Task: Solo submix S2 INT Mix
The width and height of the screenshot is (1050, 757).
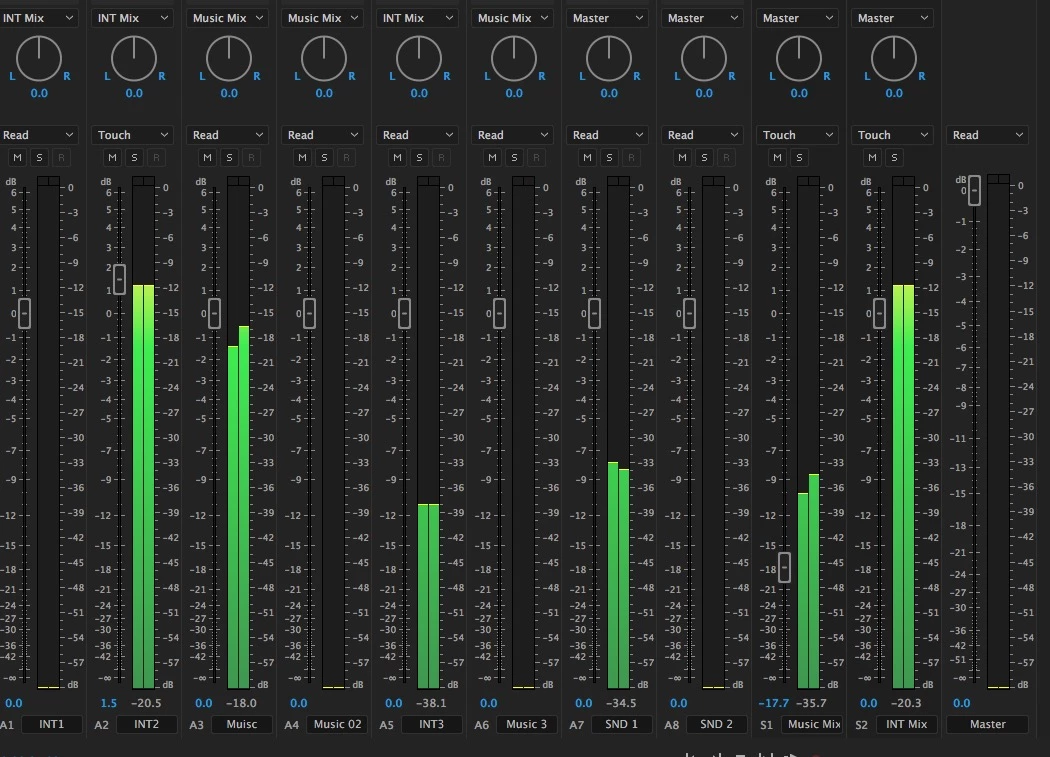Action: 895,157
